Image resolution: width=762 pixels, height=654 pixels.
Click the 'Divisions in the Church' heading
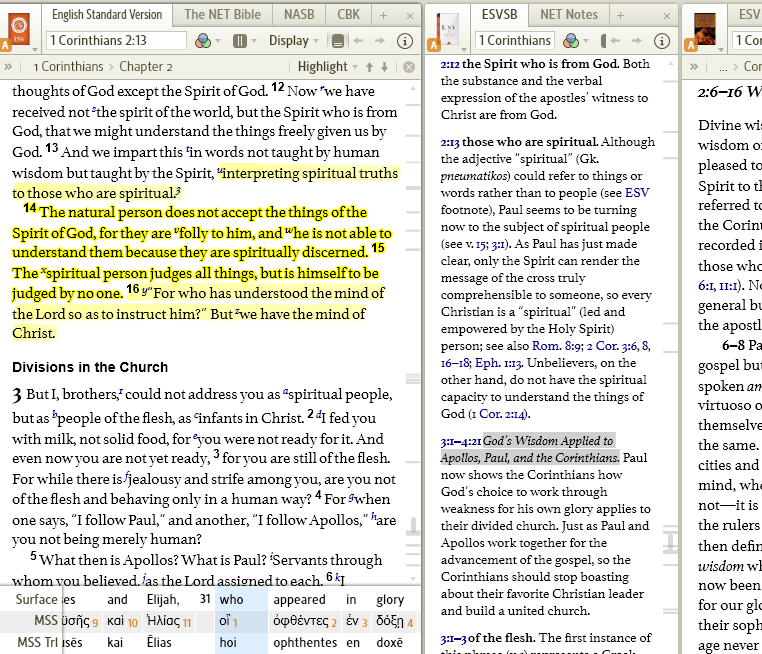(x=90, y=367)
